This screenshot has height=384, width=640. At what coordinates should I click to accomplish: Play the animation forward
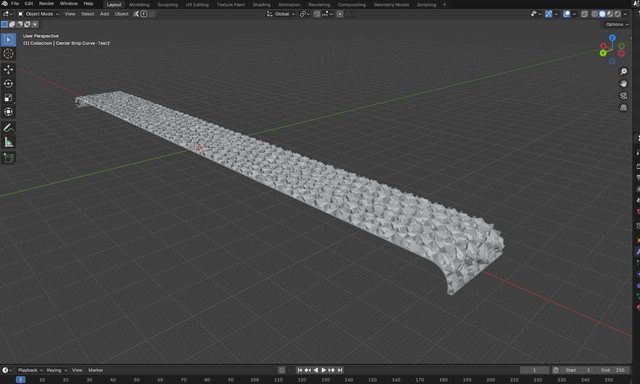324,370
